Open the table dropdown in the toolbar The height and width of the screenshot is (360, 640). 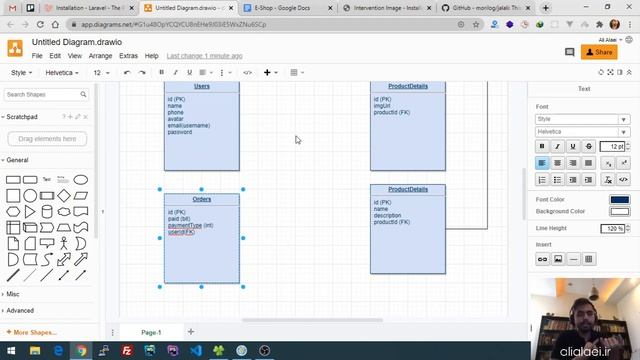(297, 72)
